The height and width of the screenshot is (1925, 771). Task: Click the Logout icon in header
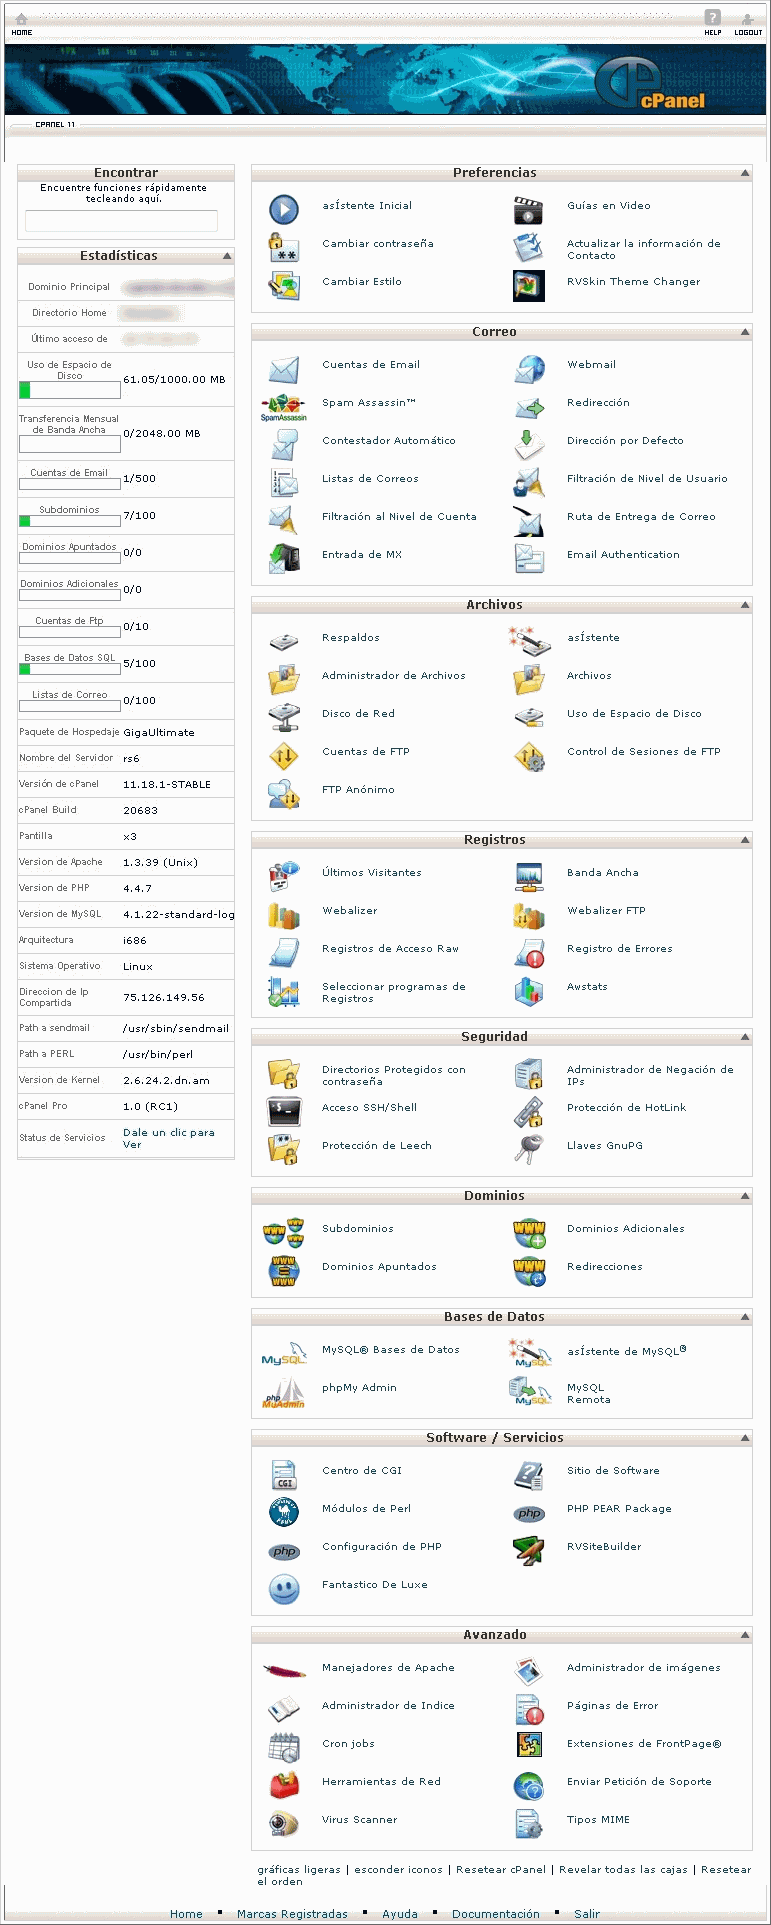(747, 19)
